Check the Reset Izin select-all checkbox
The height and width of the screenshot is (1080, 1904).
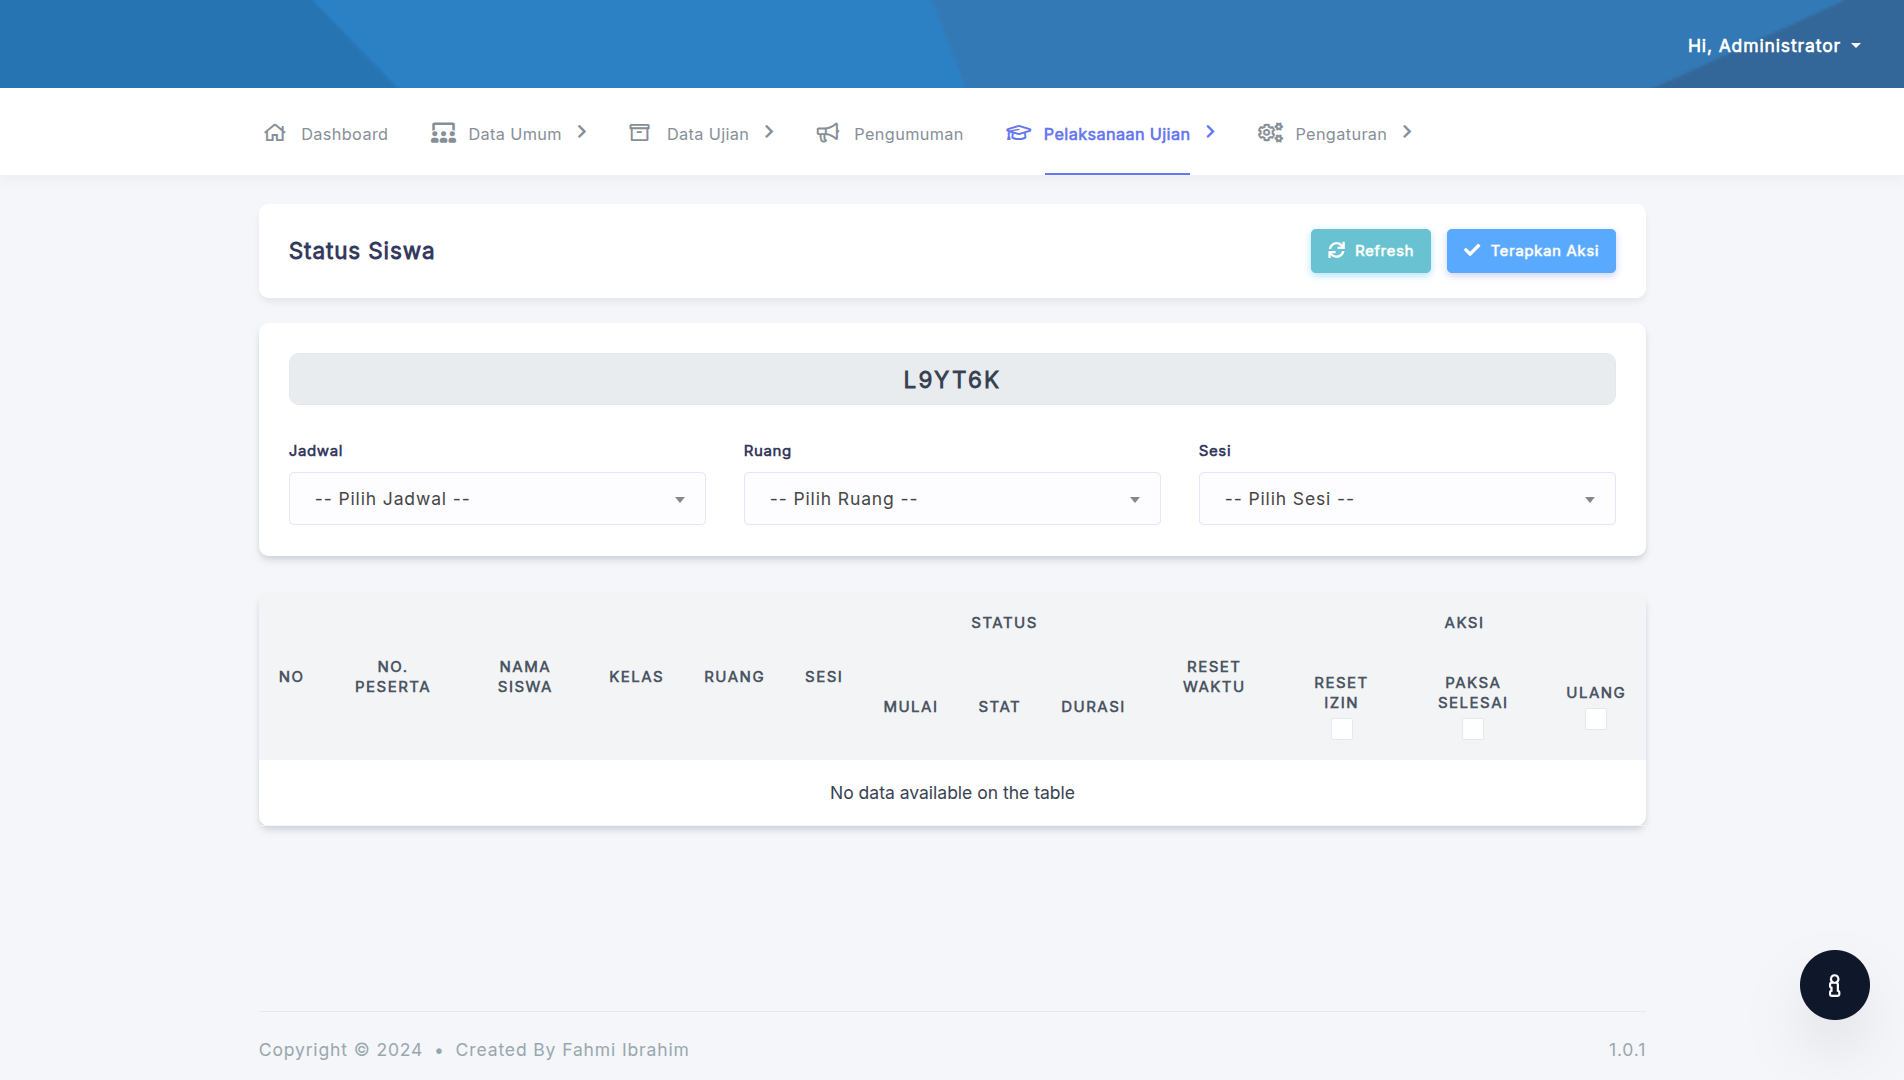click(x=1341, y=729)
